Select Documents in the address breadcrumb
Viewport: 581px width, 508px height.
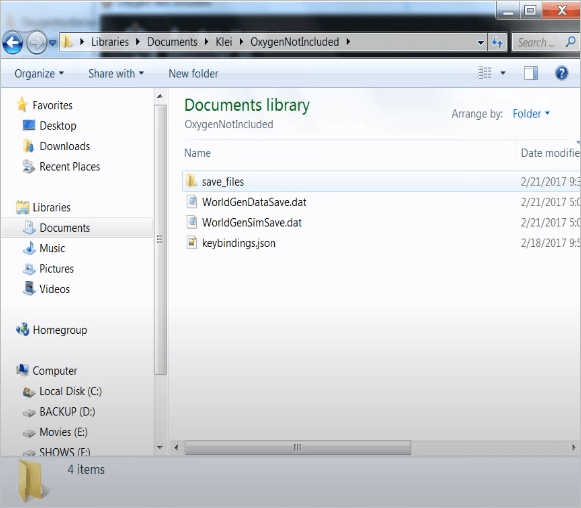(x=172, y=42)
